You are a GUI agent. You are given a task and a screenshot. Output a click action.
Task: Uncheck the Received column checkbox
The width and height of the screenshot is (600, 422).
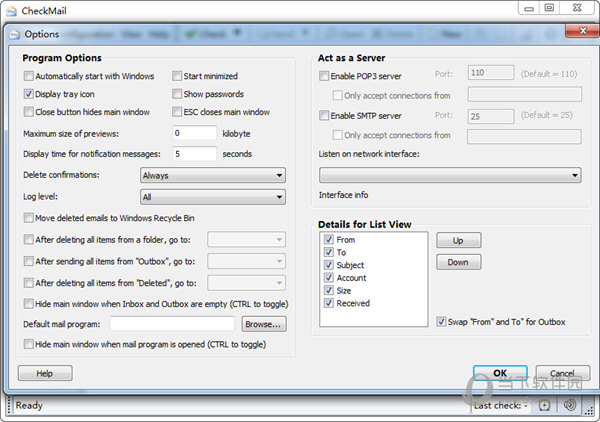pyautogui.click(x=329, y=303)
